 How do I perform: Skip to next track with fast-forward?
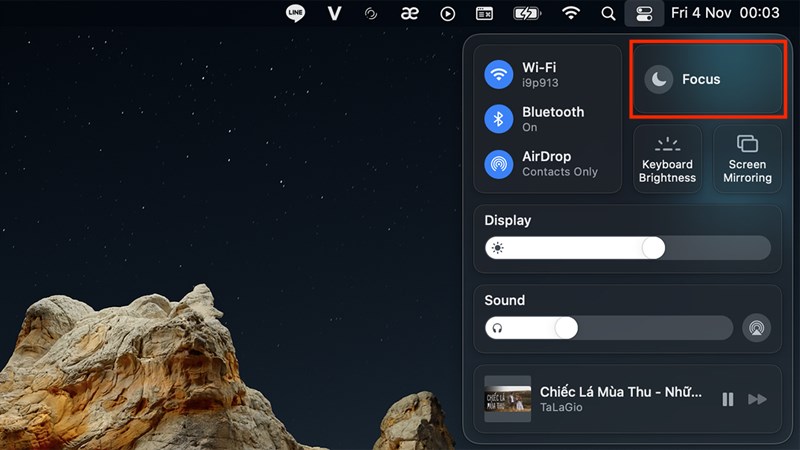(x=757, y=399)
